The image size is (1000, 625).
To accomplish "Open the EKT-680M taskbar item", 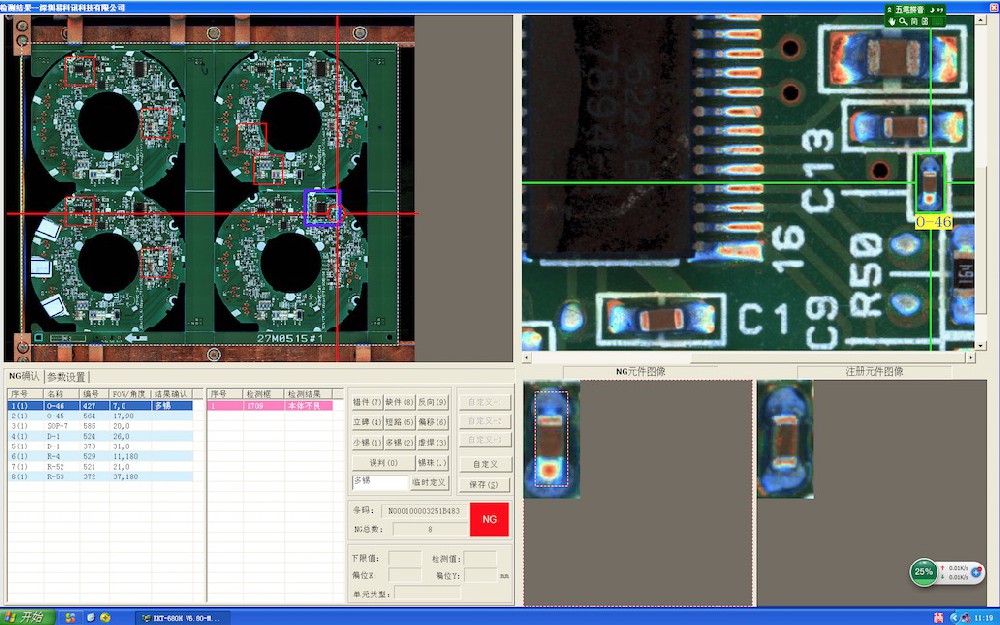I will point(182,617).
